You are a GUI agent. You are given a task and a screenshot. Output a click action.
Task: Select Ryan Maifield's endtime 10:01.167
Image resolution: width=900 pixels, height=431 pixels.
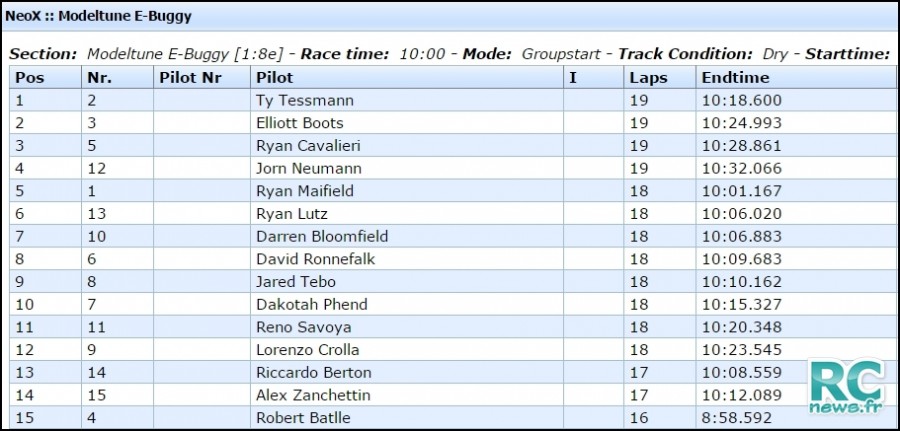coord(742,191)
